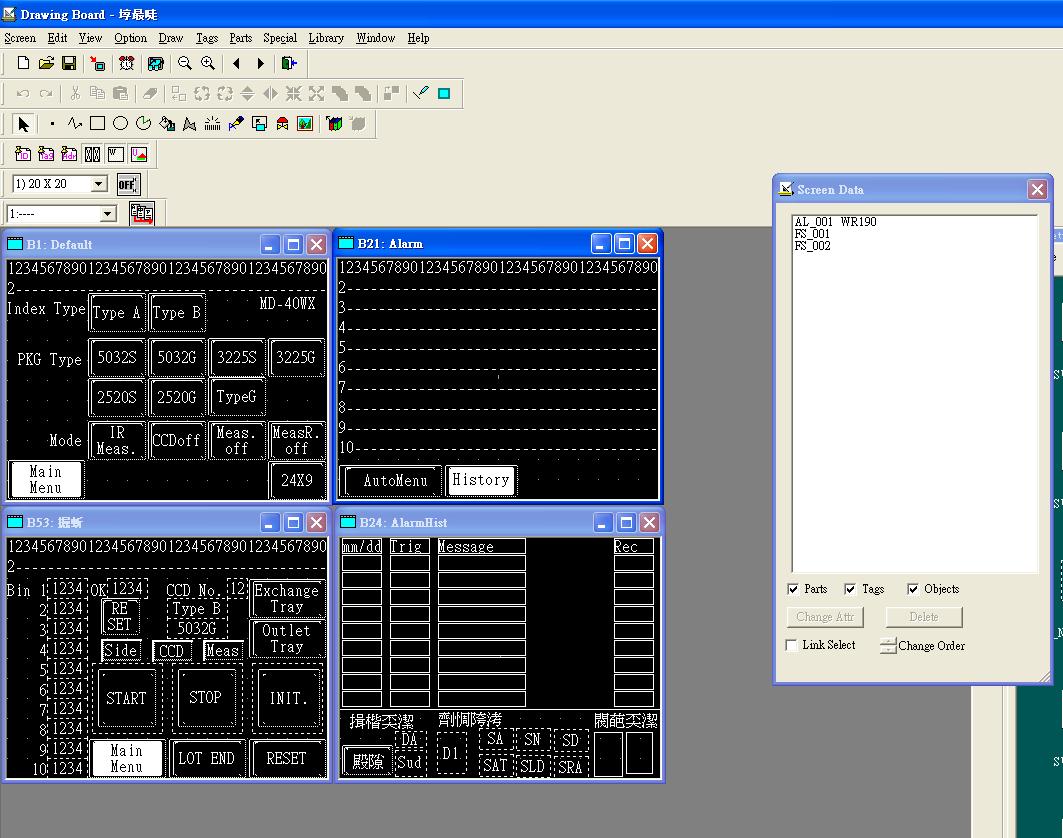
Task: Open the 20 X 20 grid size dropdown
Action: point(98,184)
